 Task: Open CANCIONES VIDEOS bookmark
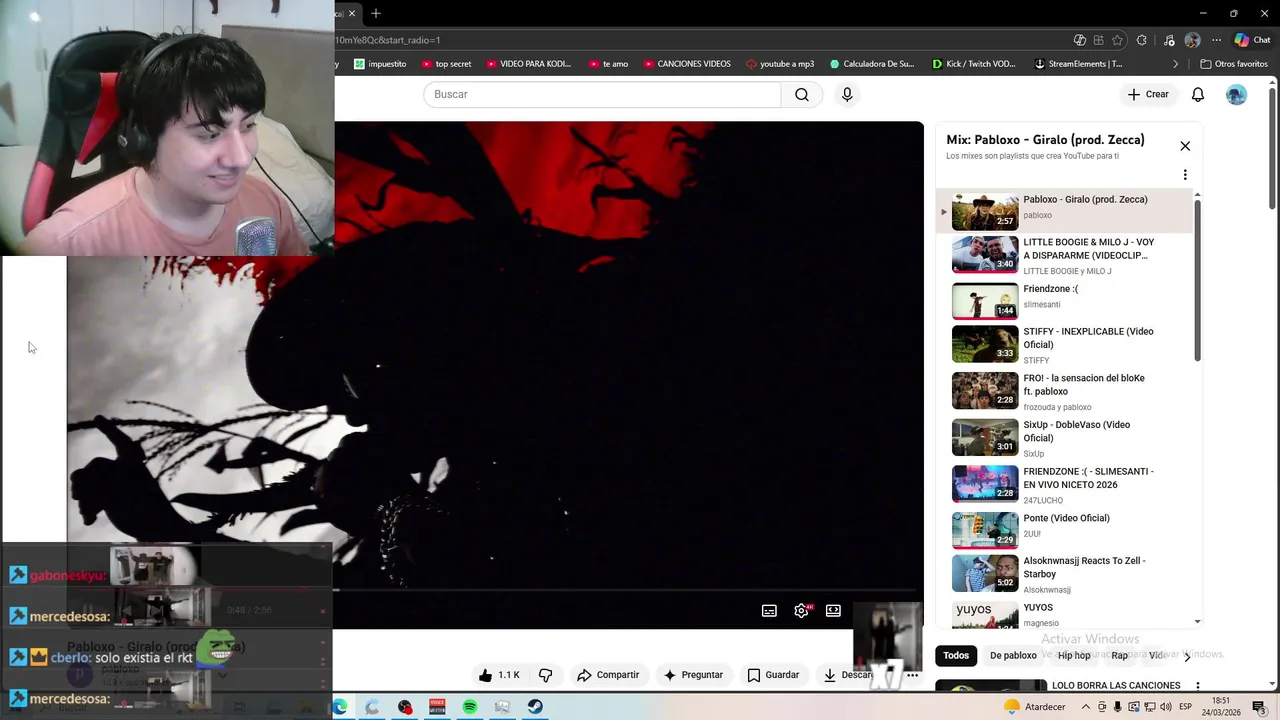coord(687,64)
